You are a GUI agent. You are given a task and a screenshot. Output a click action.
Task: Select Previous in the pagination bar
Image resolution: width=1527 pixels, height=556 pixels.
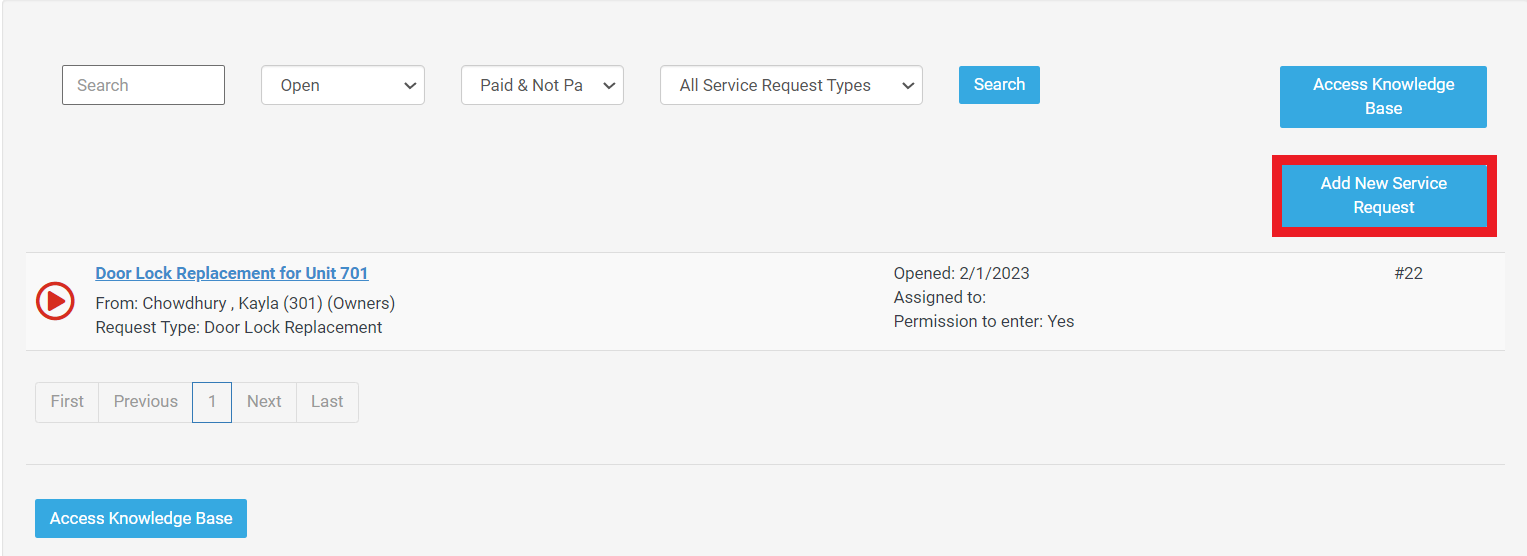145,402
